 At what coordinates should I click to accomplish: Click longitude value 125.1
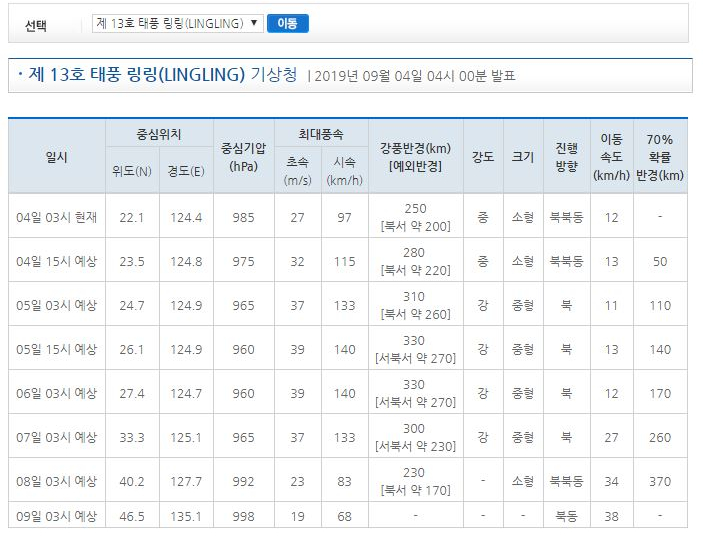tap(186, 438)
